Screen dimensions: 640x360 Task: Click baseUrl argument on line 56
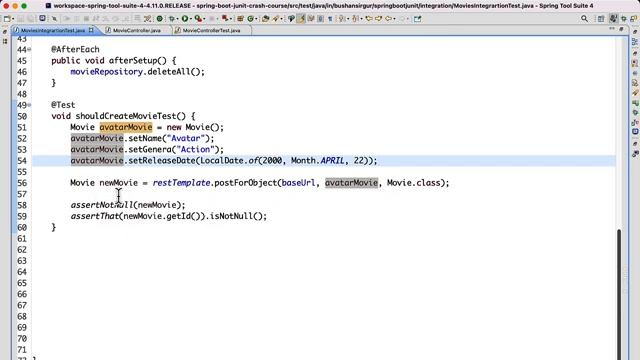[x=298, y=183]
